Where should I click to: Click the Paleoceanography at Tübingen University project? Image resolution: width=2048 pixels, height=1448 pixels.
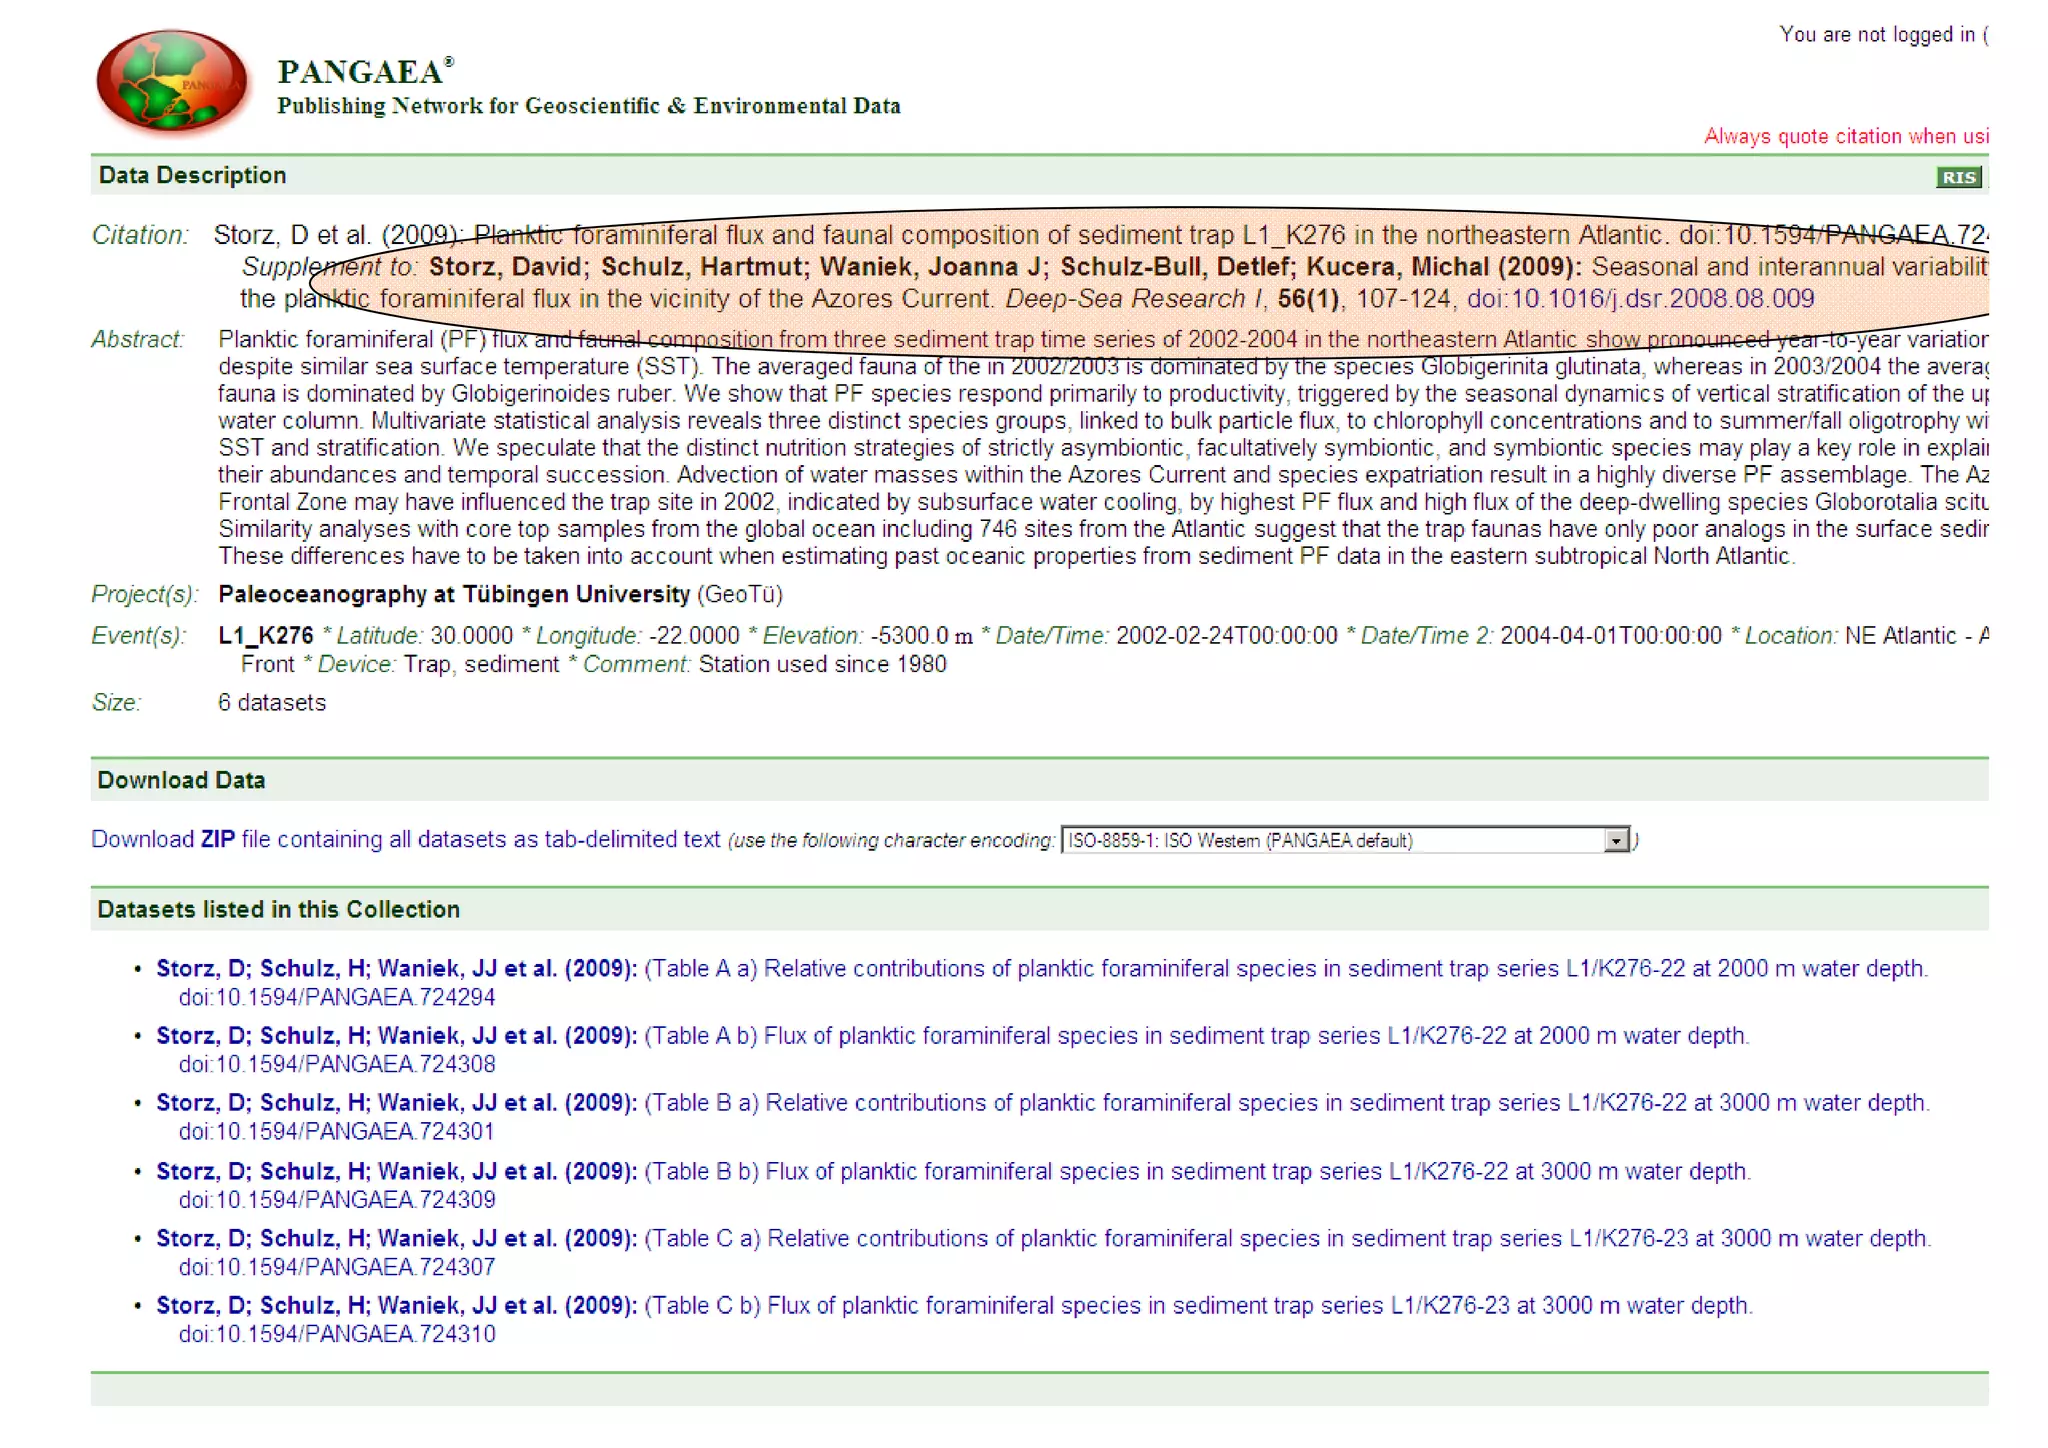click(x=454, y=595)
